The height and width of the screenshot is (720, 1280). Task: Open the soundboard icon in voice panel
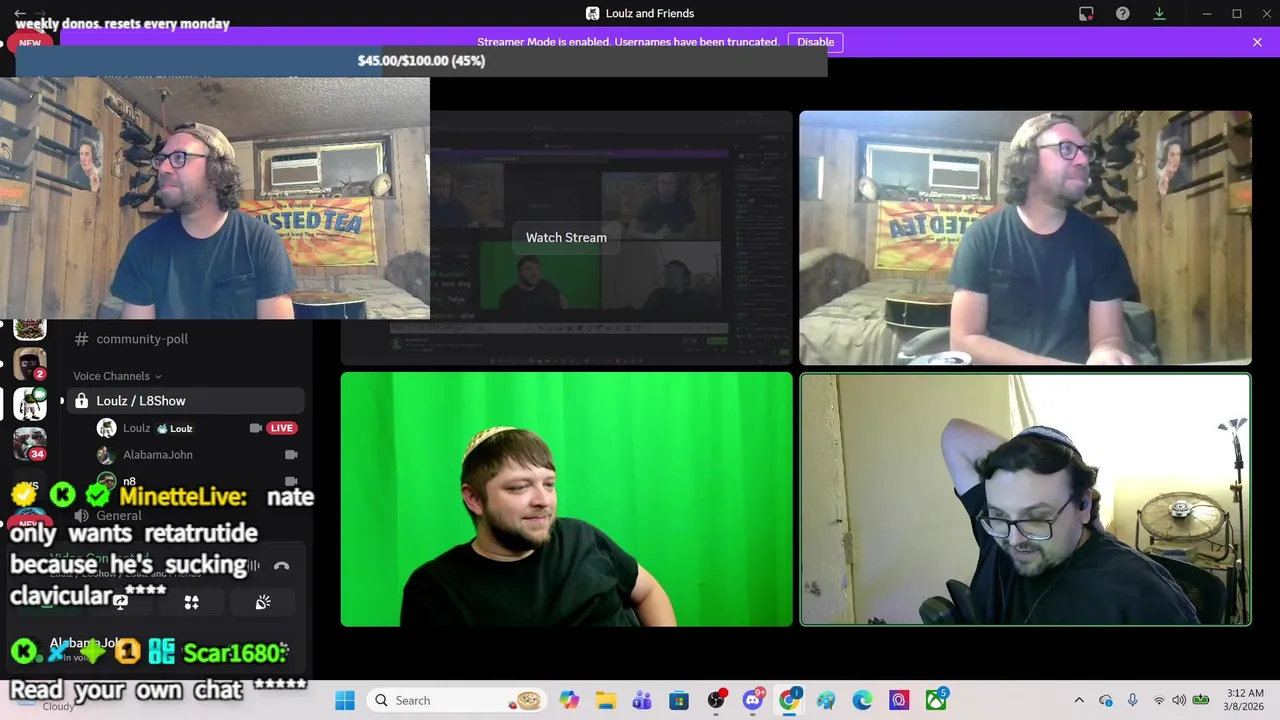tap(263, 602)
